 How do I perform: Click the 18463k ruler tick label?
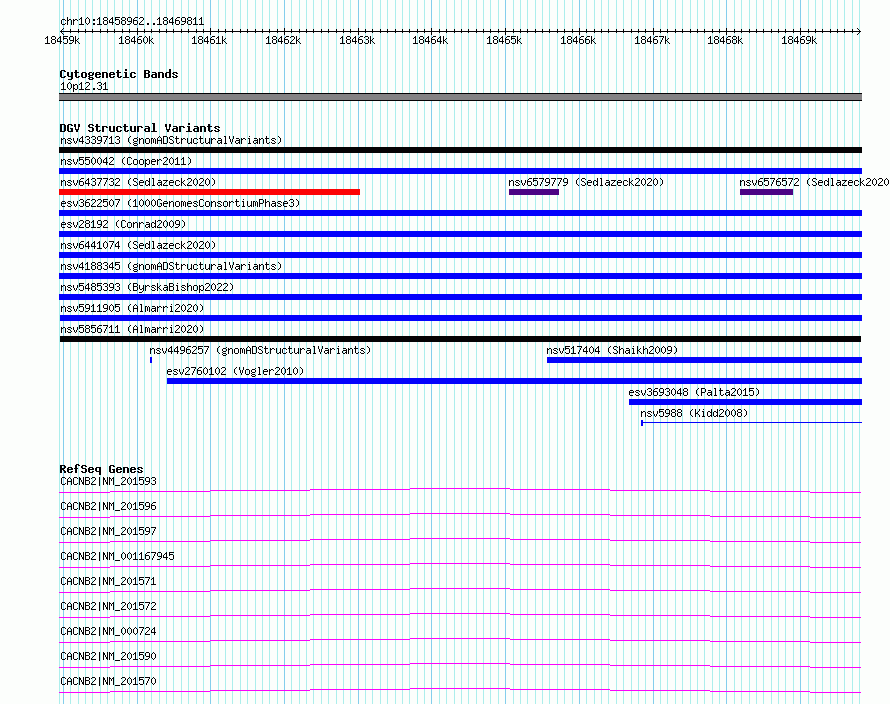click(x=356, y=40)
